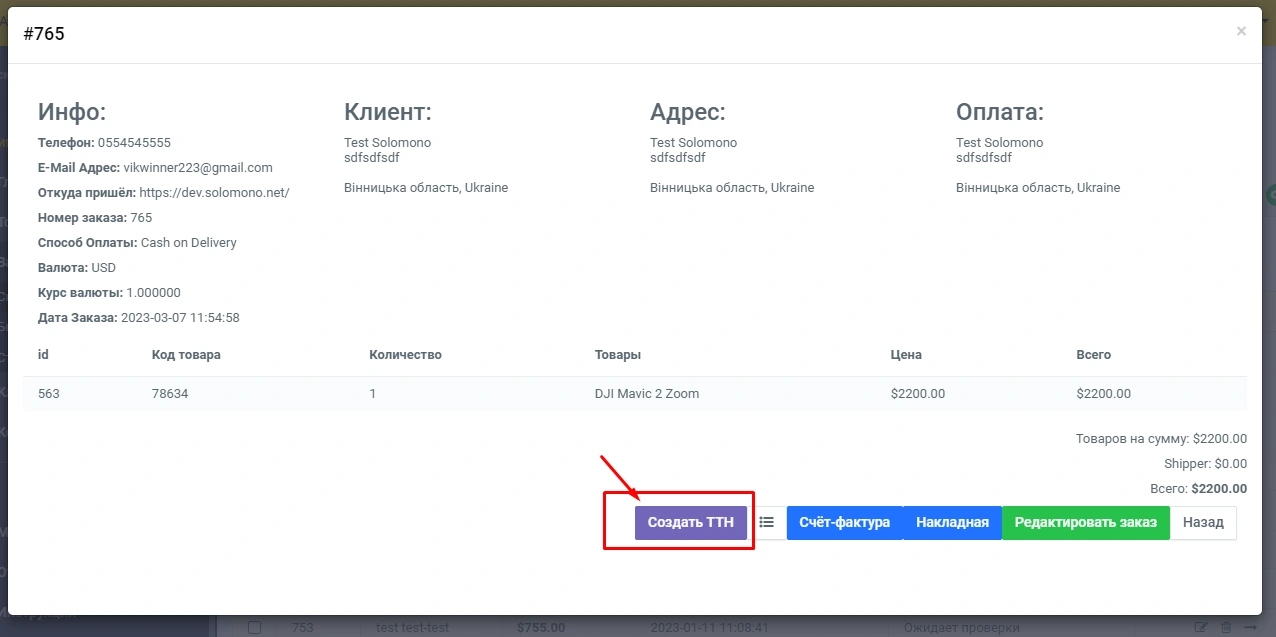Tick the checkbox for order row 753
Image resolution: width=1276 pixels, height=637 pixels.
[254, 628]
